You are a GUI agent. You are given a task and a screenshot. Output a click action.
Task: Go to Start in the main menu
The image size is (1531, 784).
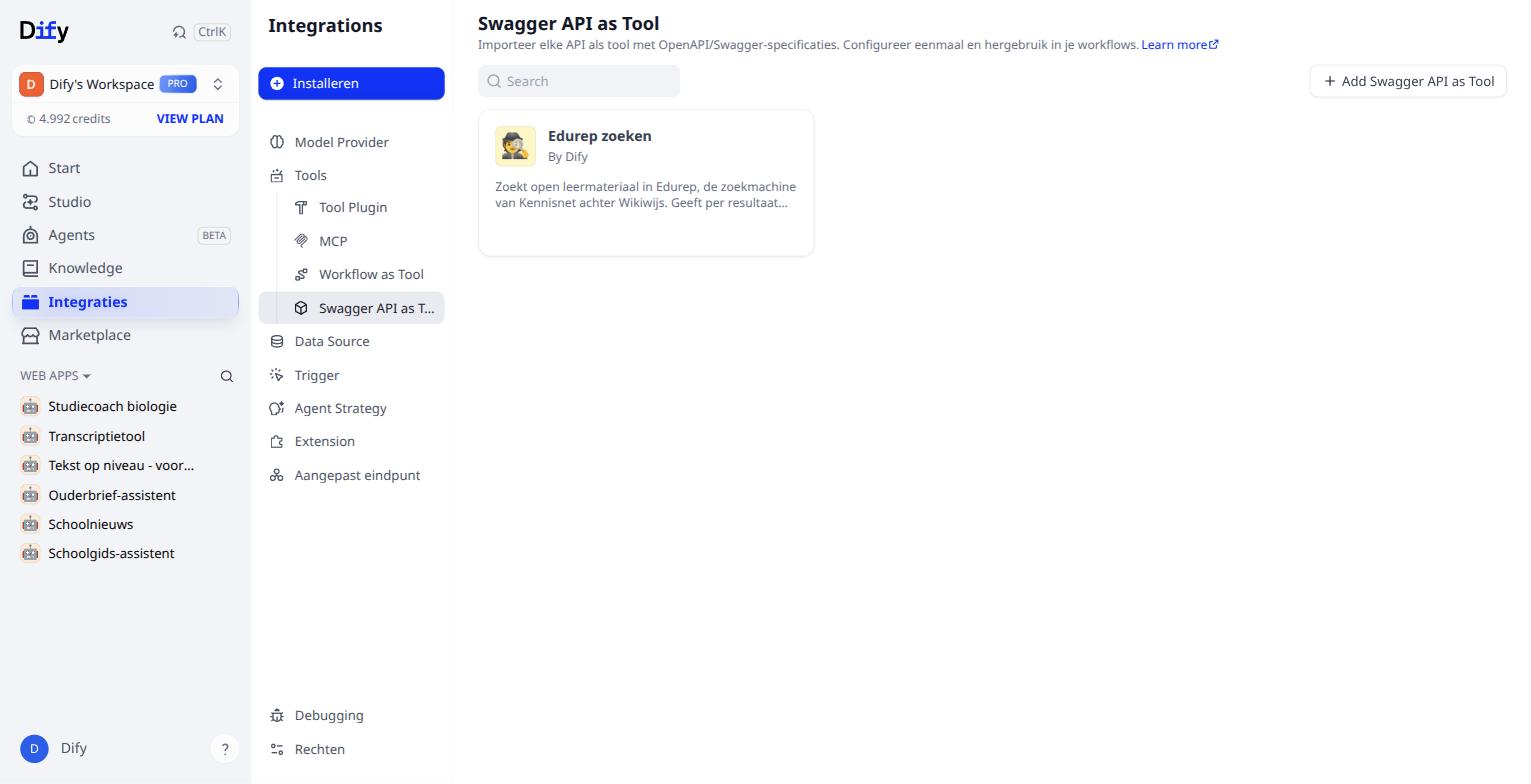125,168
